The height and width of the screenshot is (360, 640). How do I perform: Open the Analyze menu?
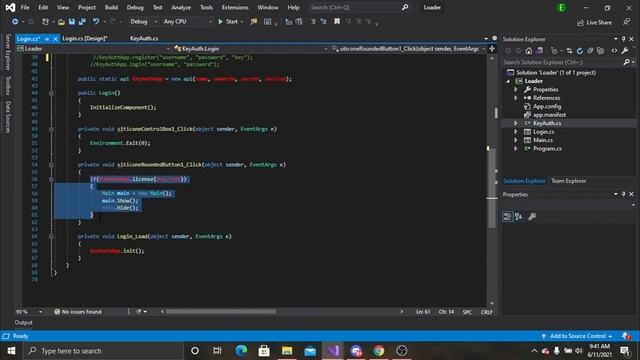point(181,7)
